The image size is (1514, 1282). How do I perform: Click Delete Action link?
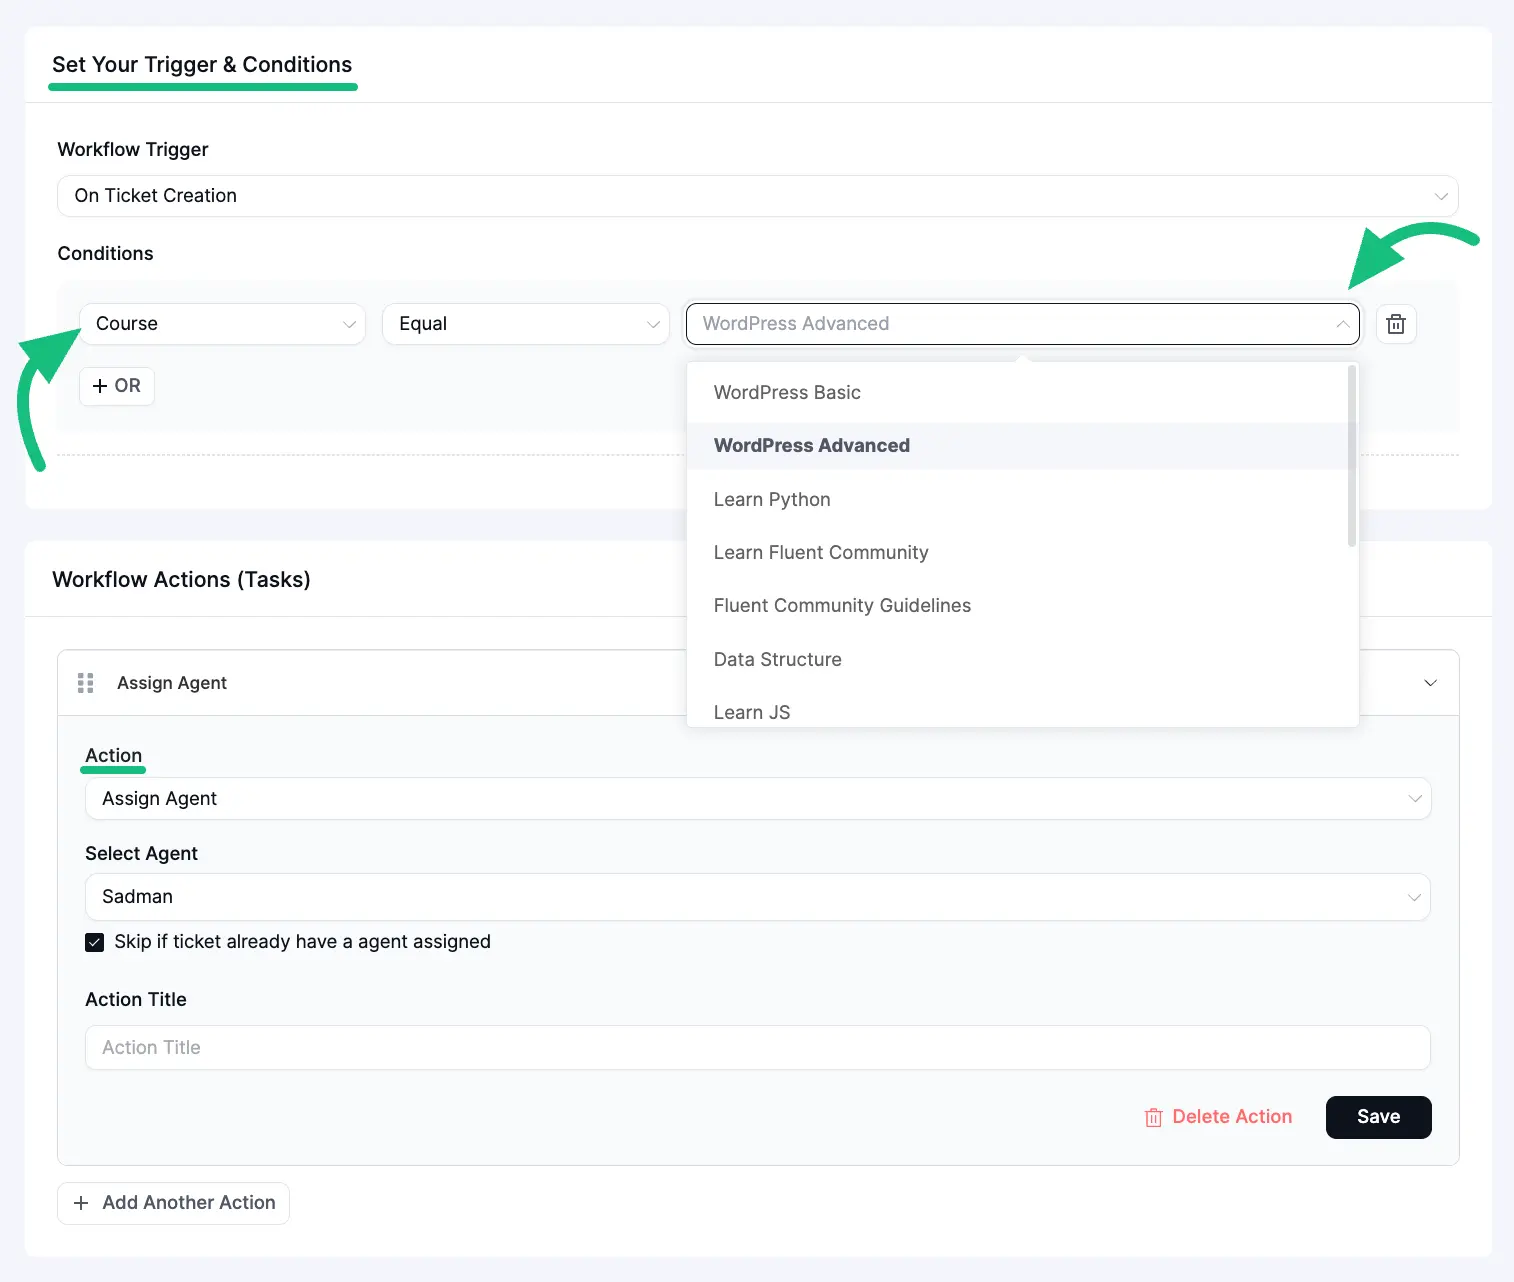[1219, 1117]
